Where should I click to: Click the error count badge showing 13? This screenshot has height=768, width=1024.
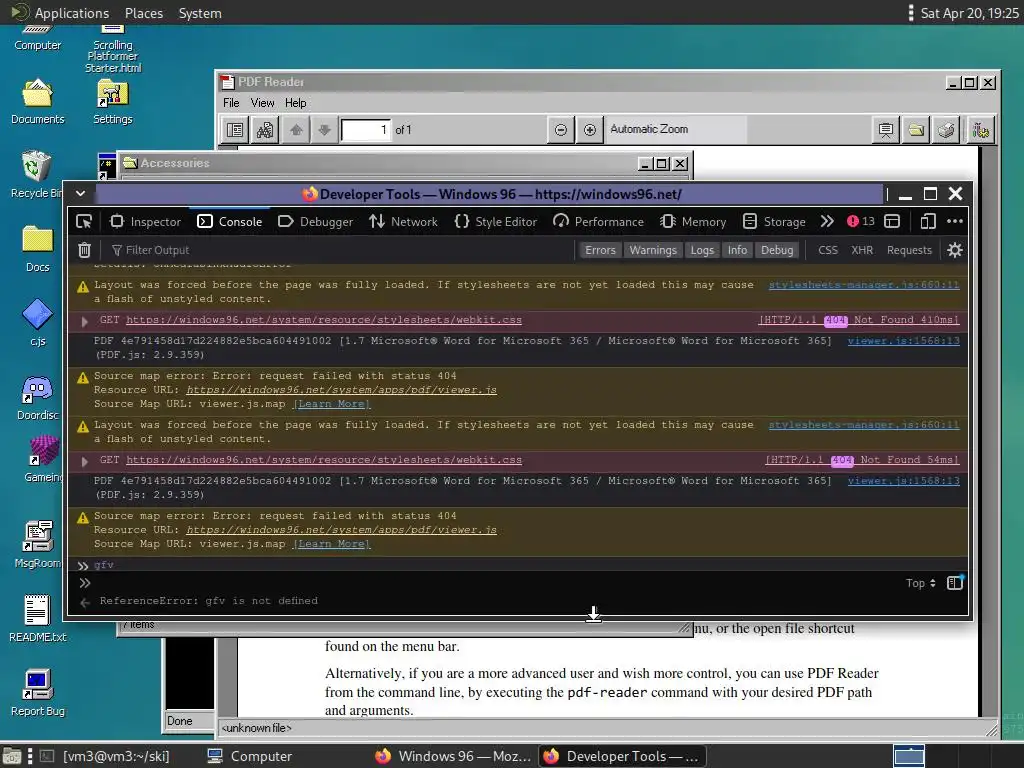click(x=861, y=221)
